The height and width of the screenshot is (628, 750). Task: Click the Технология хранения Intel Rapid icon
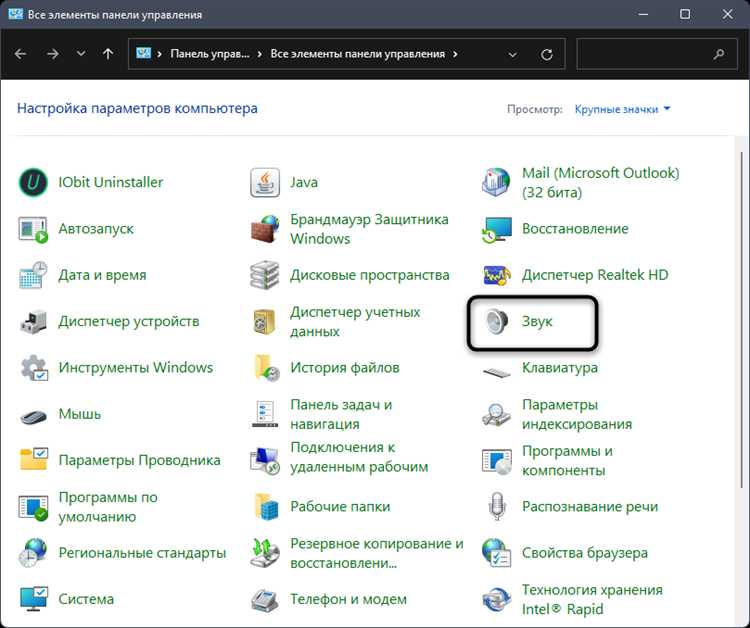point(496,600)
